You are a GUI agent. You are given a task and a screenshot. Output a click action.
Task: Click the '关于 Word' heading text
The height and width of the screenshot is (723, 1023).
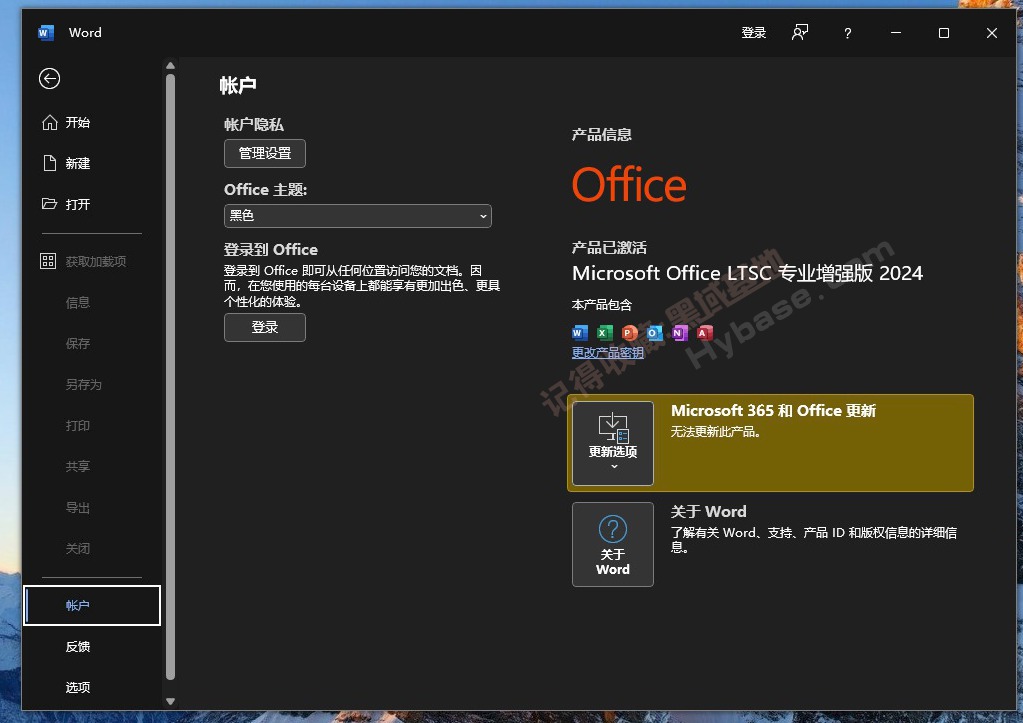coord(709,512)
